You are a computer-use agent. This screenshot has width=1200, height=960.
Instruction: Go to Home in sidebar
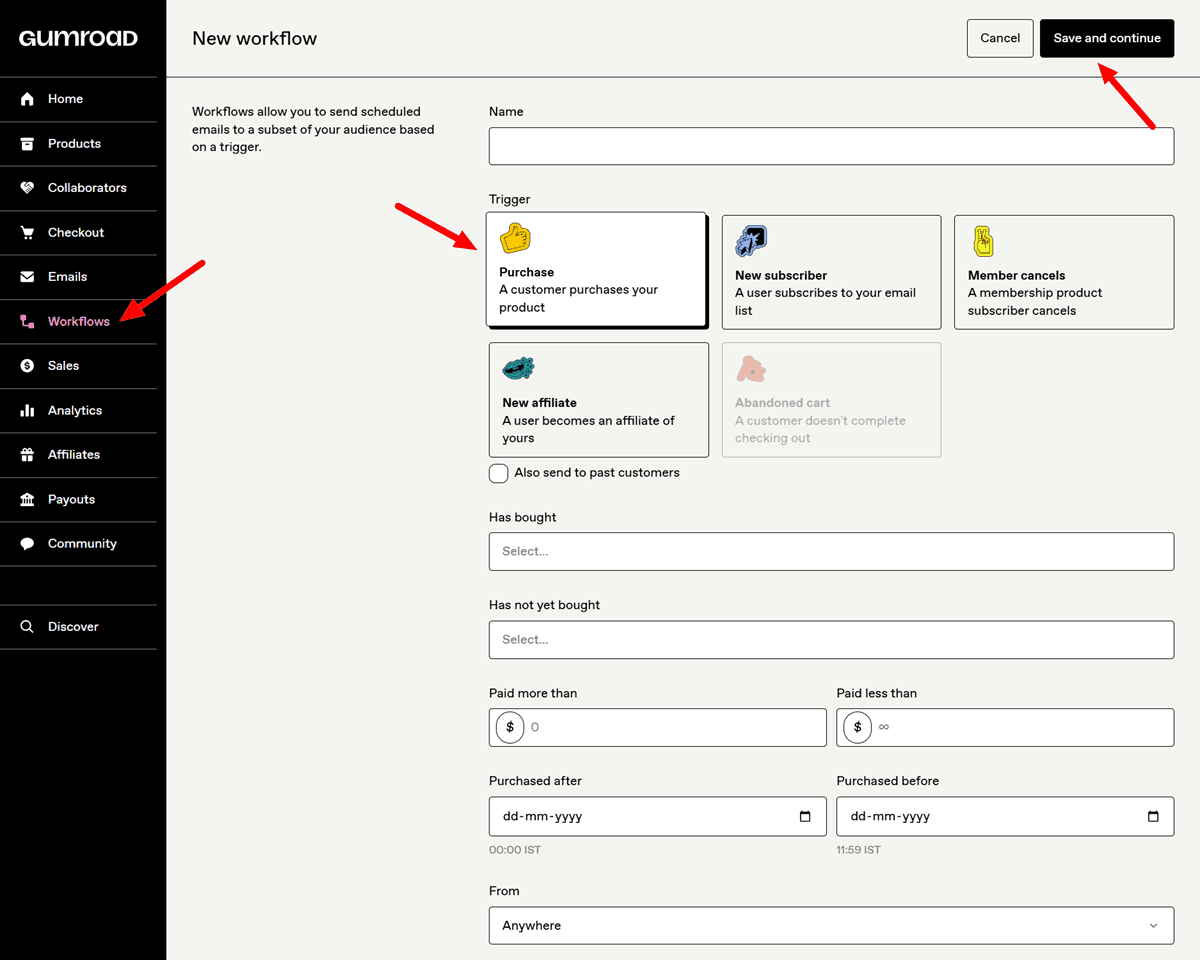pos(78,99)
